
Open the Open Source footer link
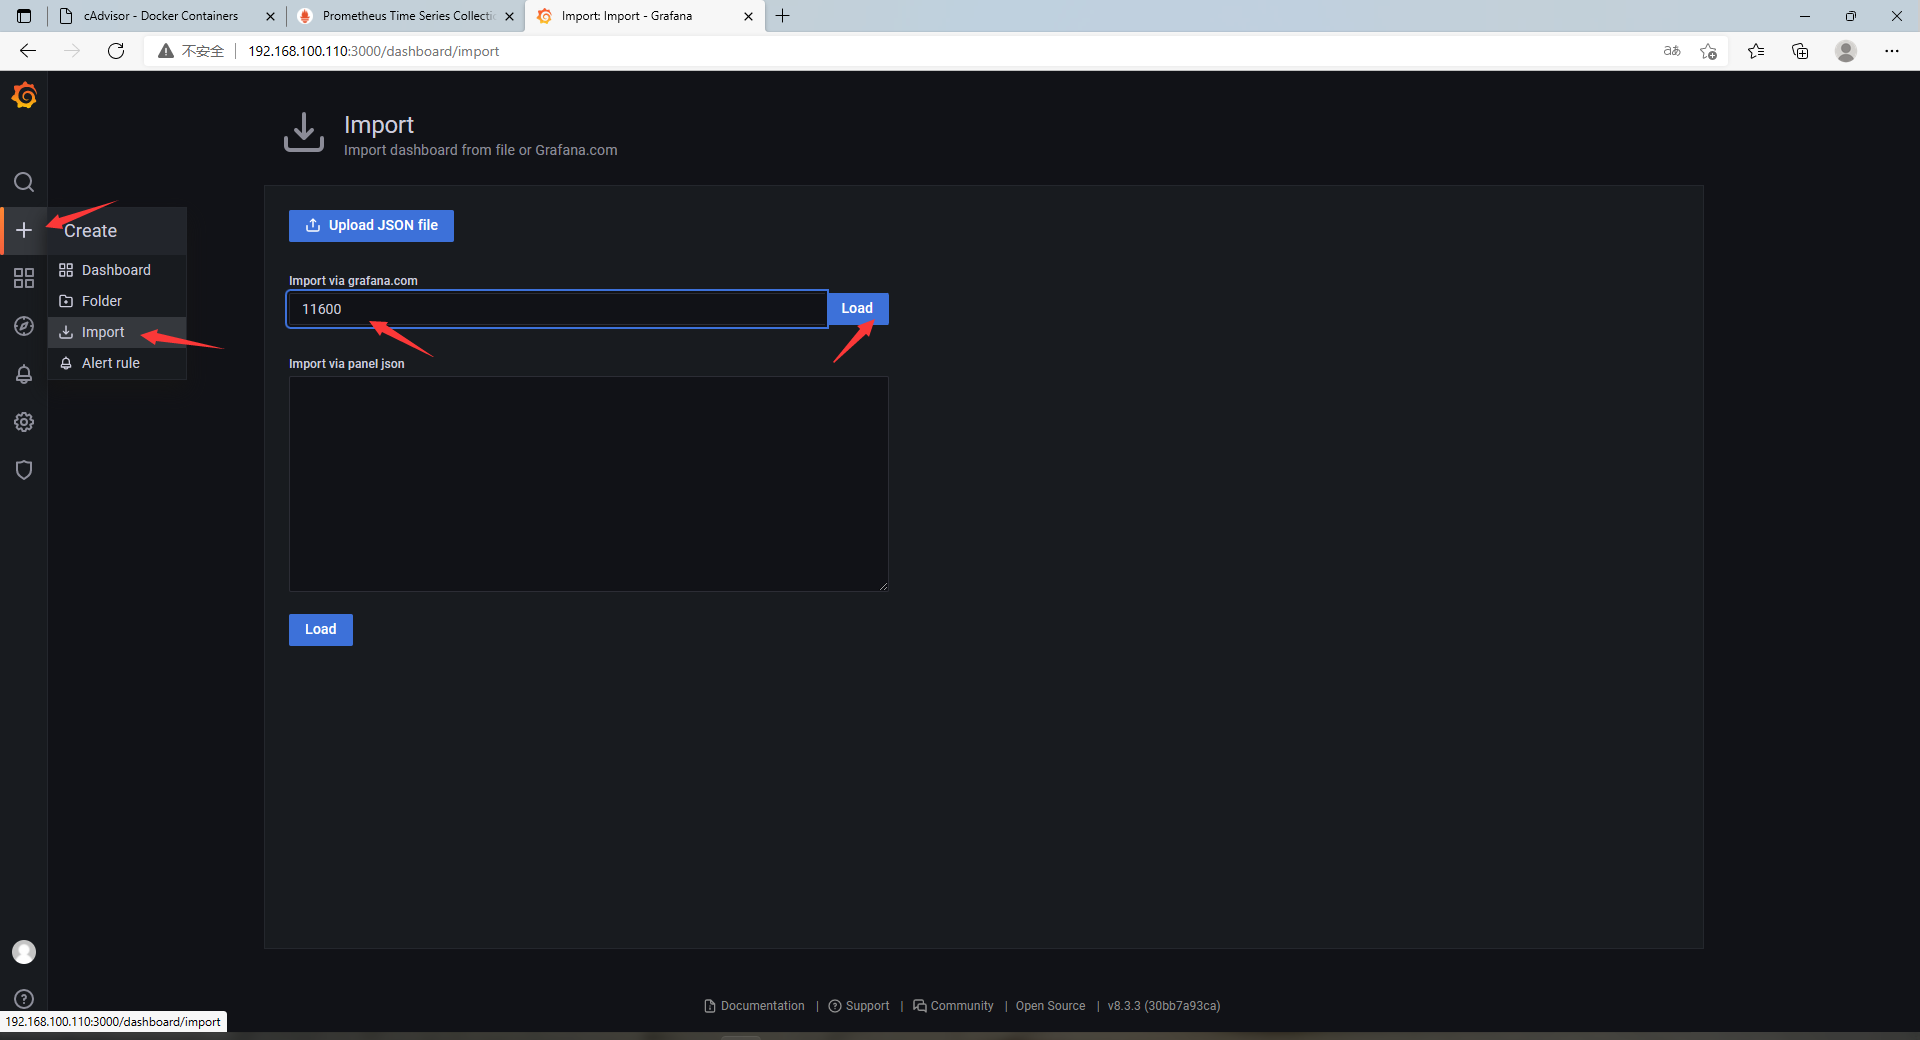[1050, 1006]
